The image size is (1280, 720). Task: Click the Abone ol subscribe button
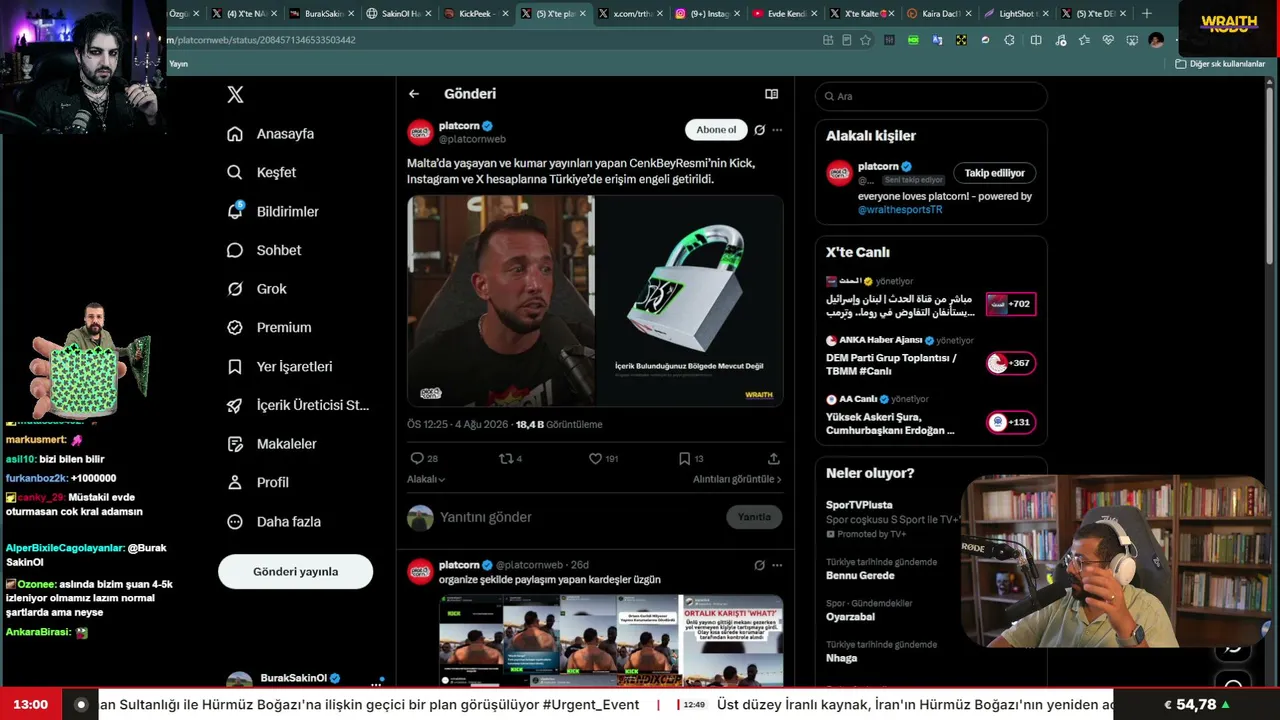[x=716, y=130]
